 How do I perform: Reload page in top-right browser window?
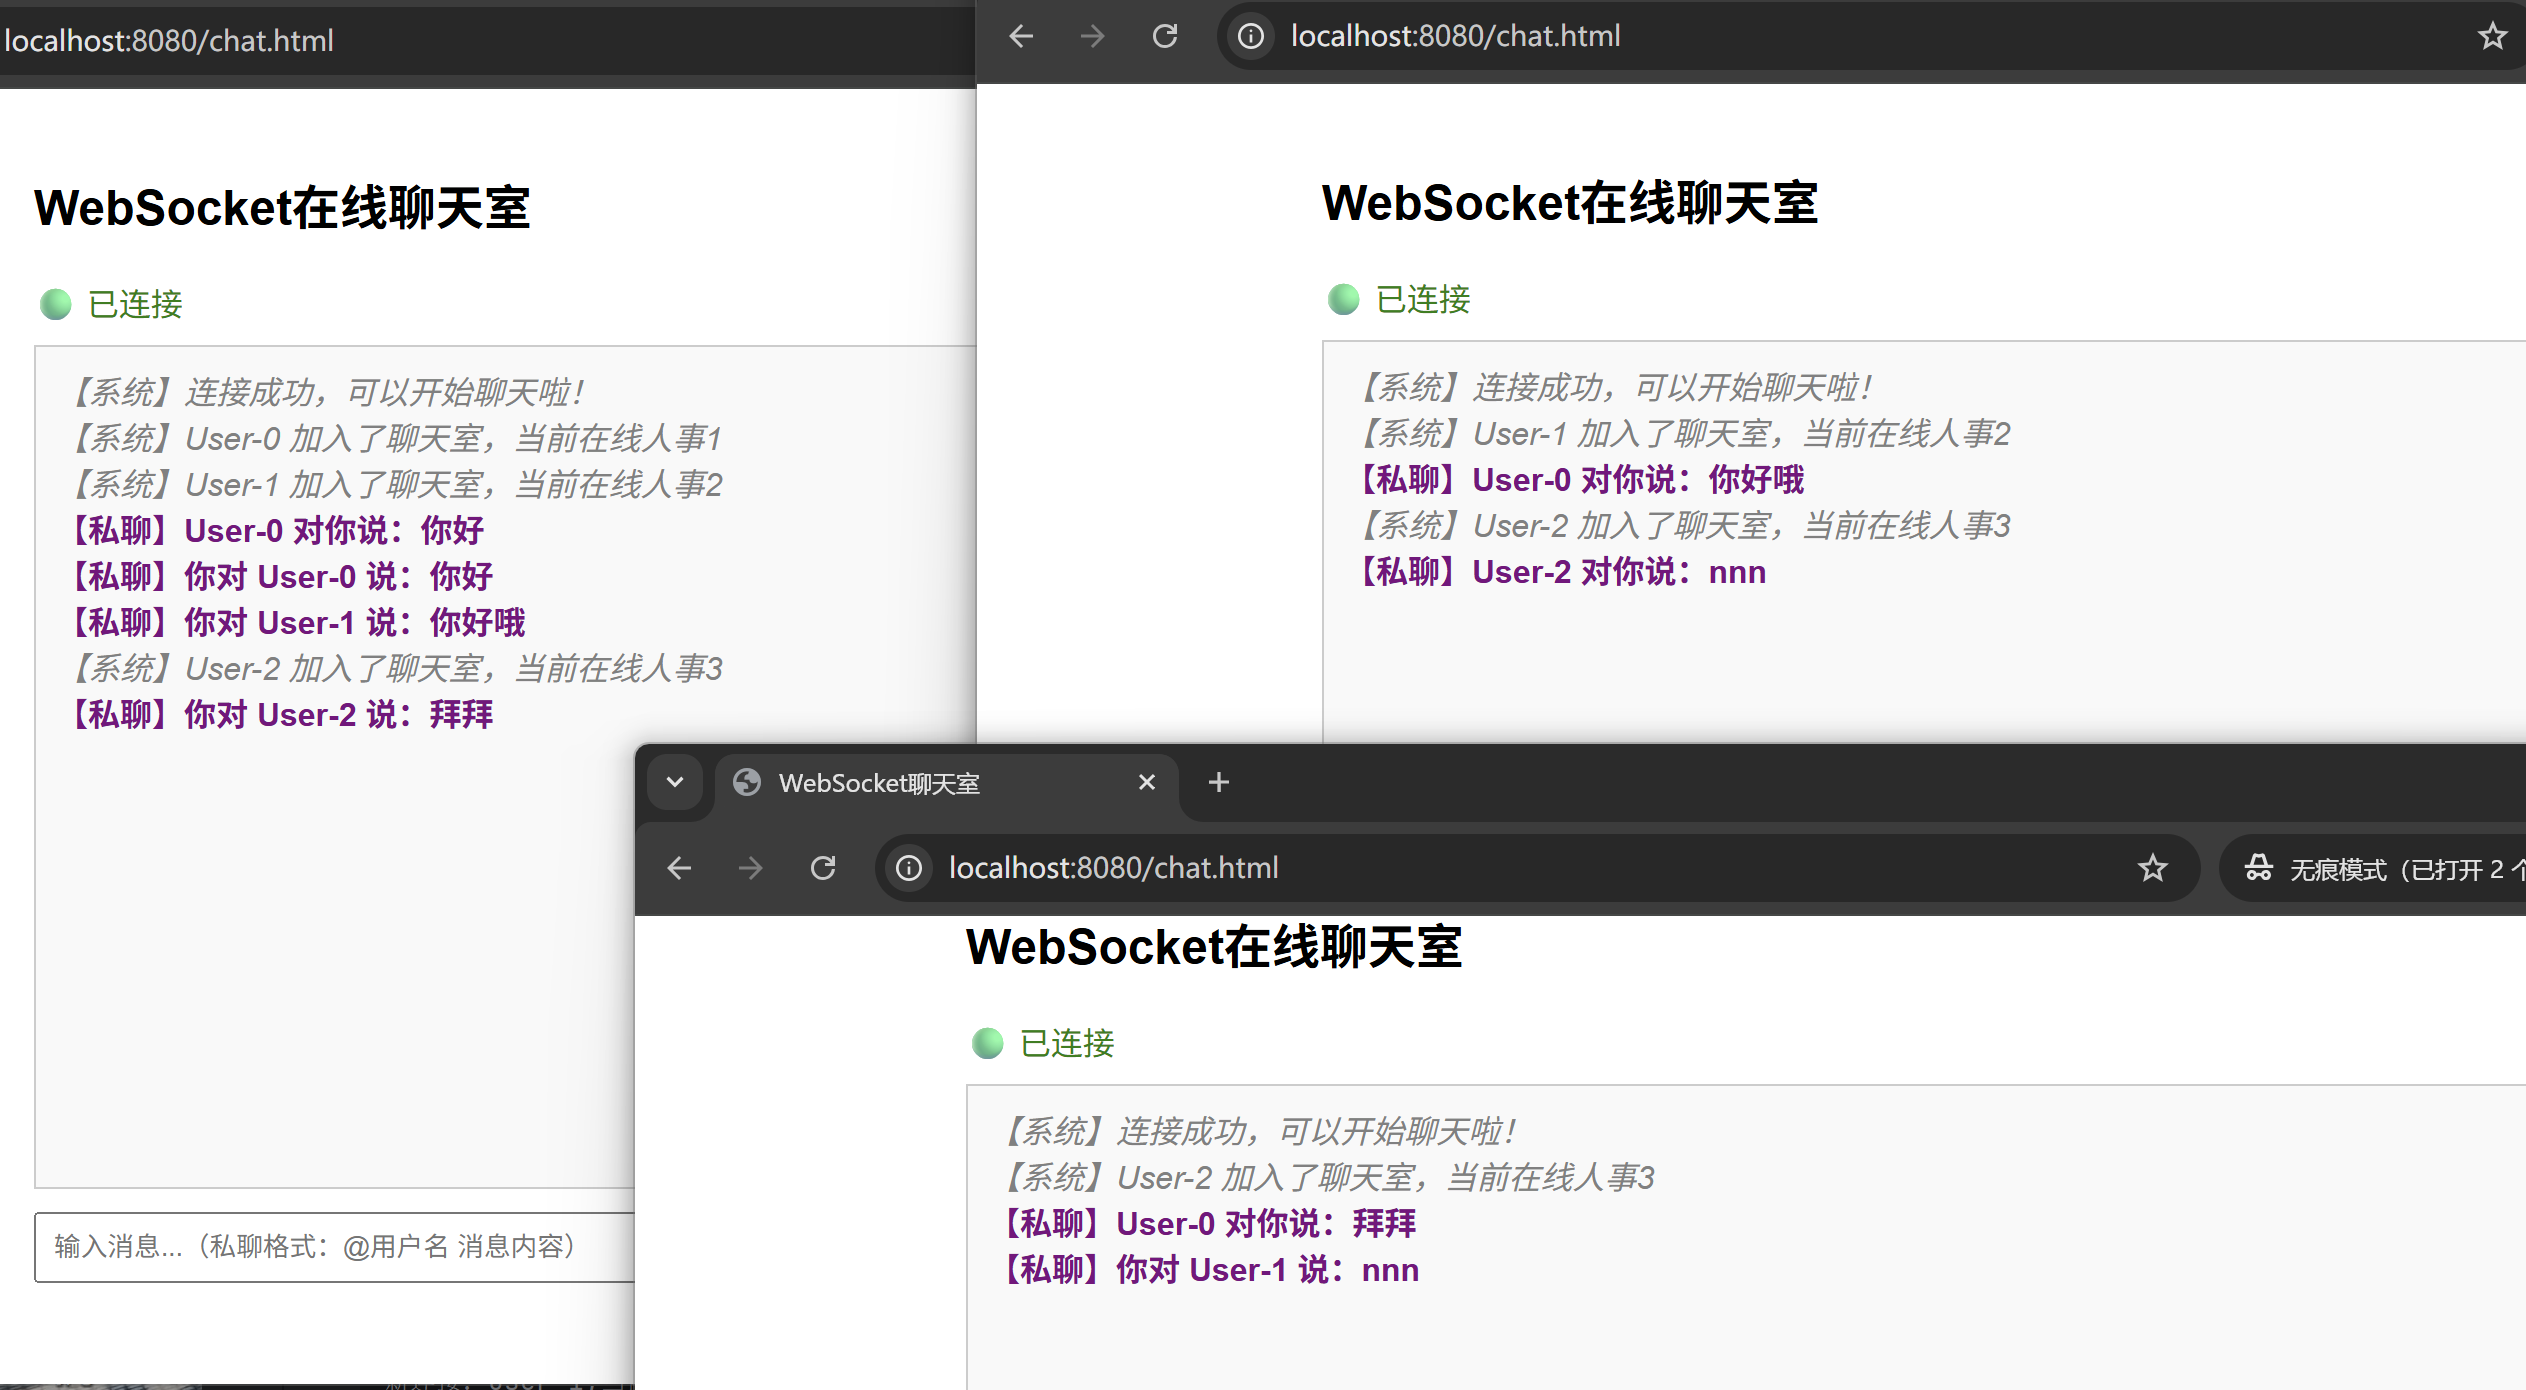point(1165,37)
